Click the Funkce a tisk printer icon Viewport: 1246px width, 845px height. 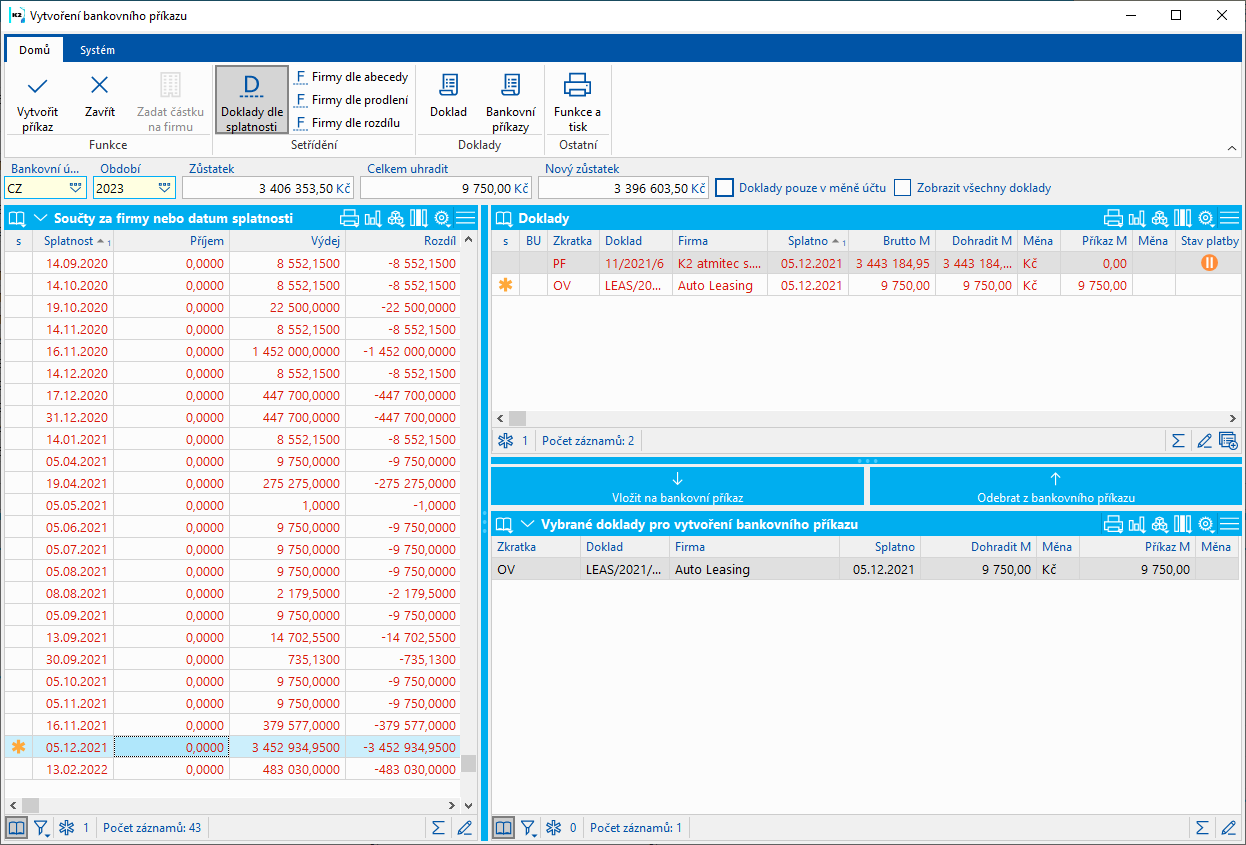[577, 86]
